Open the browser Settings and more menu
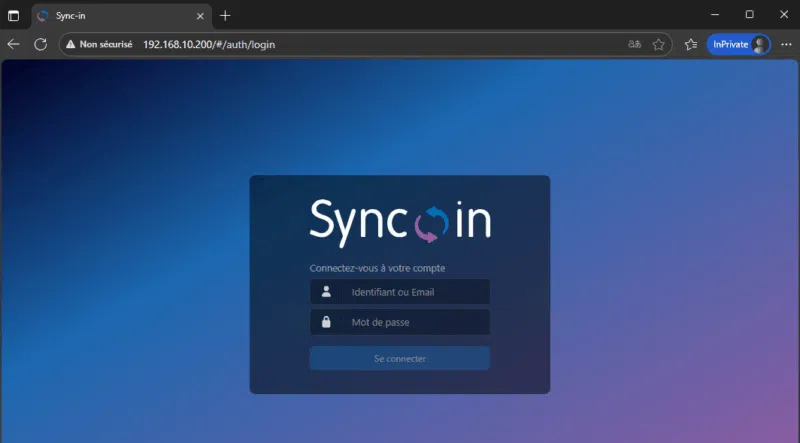 (x=785, y=44)
